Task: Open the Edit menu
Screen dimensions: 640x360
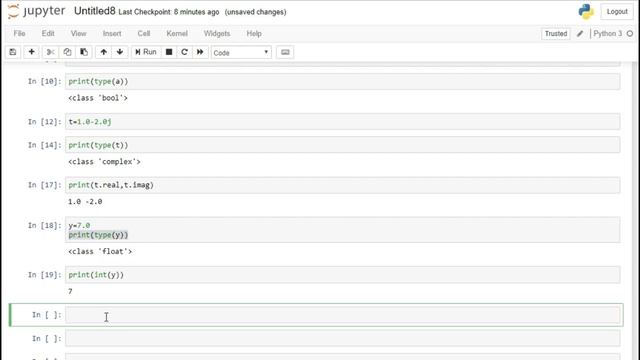Action: tap(48, 33)
